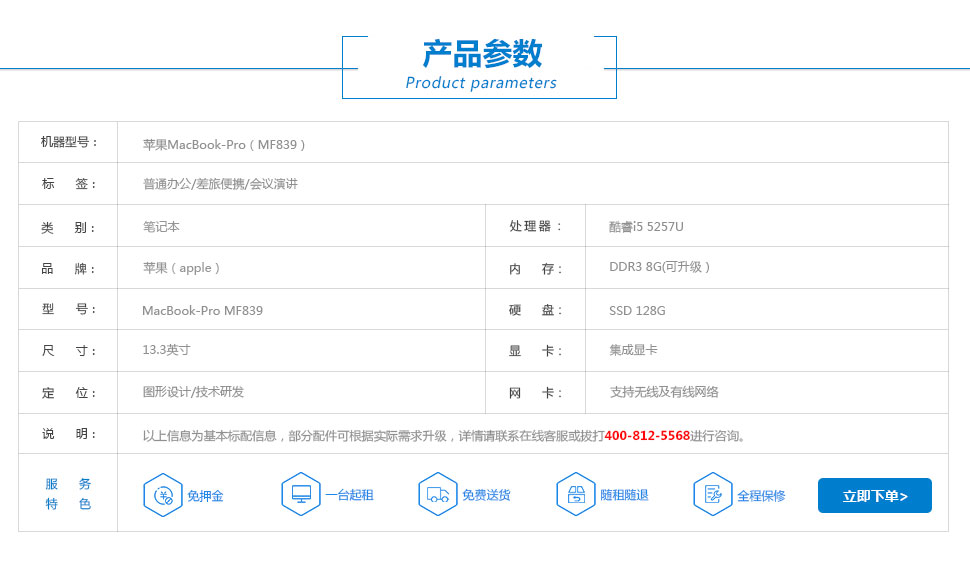Click the 品牌 row label
Viewport: 970px width, 565px height.
(x=68, y=269)
